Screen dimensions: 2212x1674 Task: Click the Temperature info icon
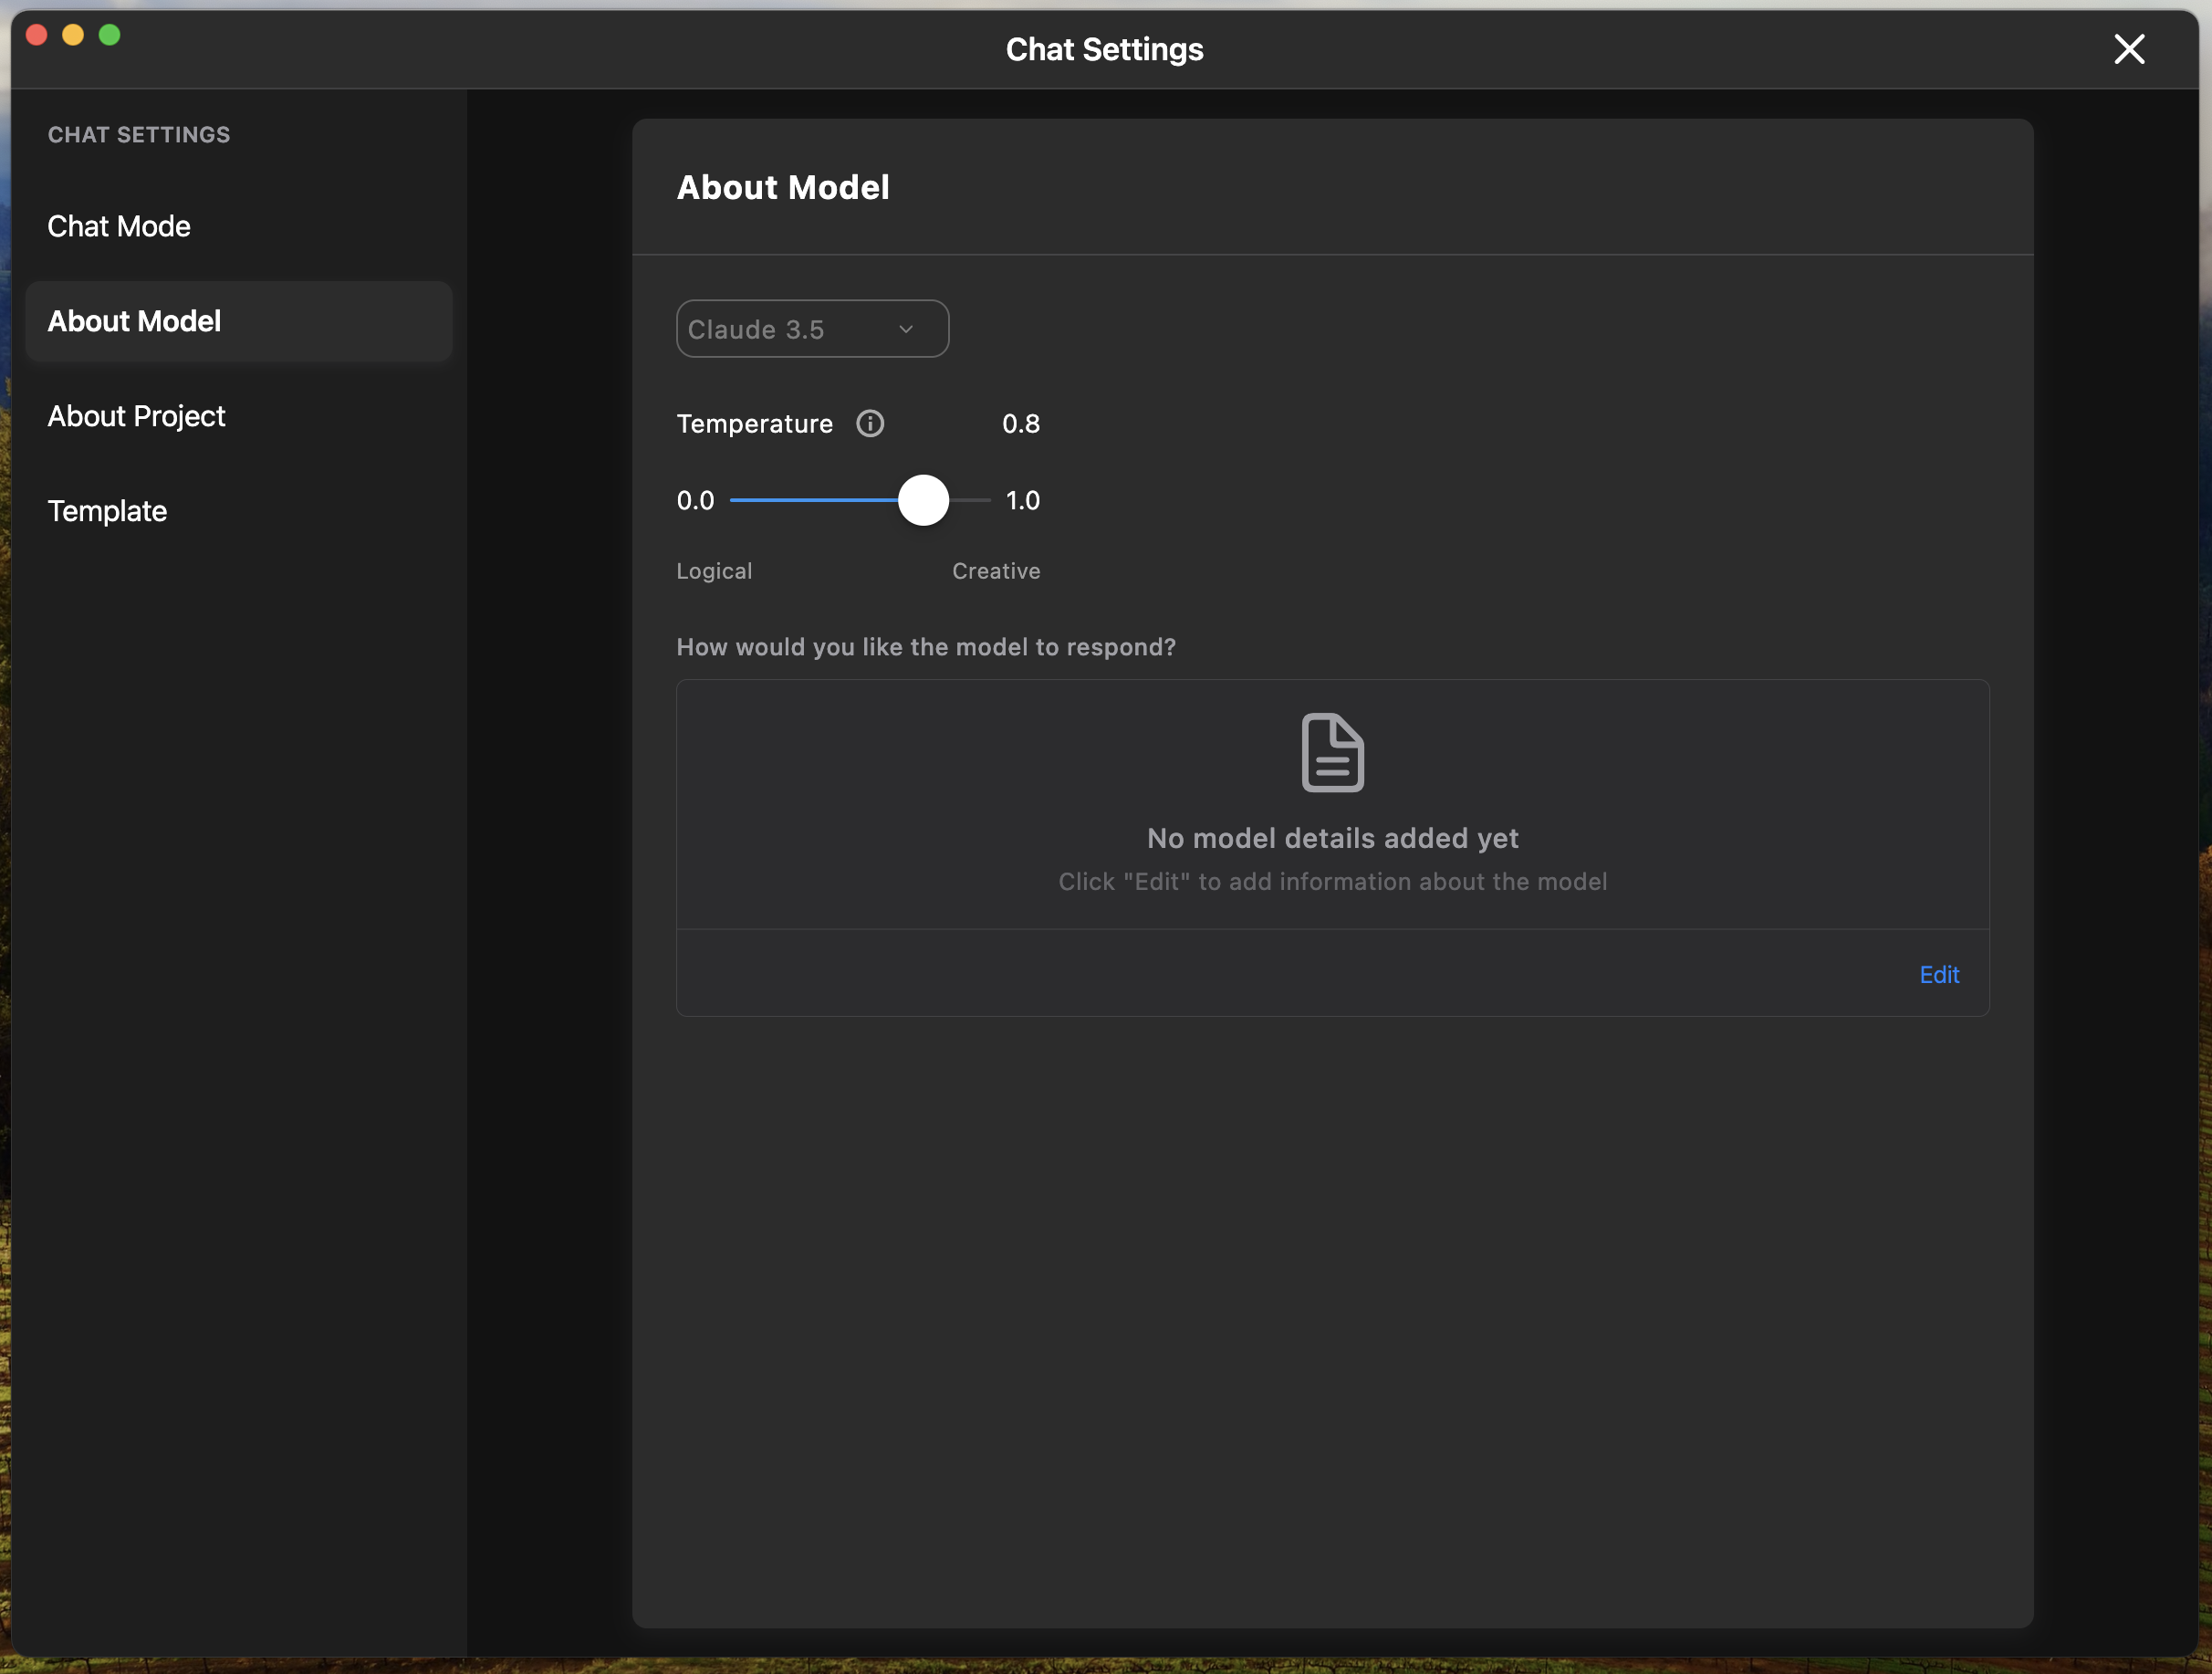[x=870, y=424]
